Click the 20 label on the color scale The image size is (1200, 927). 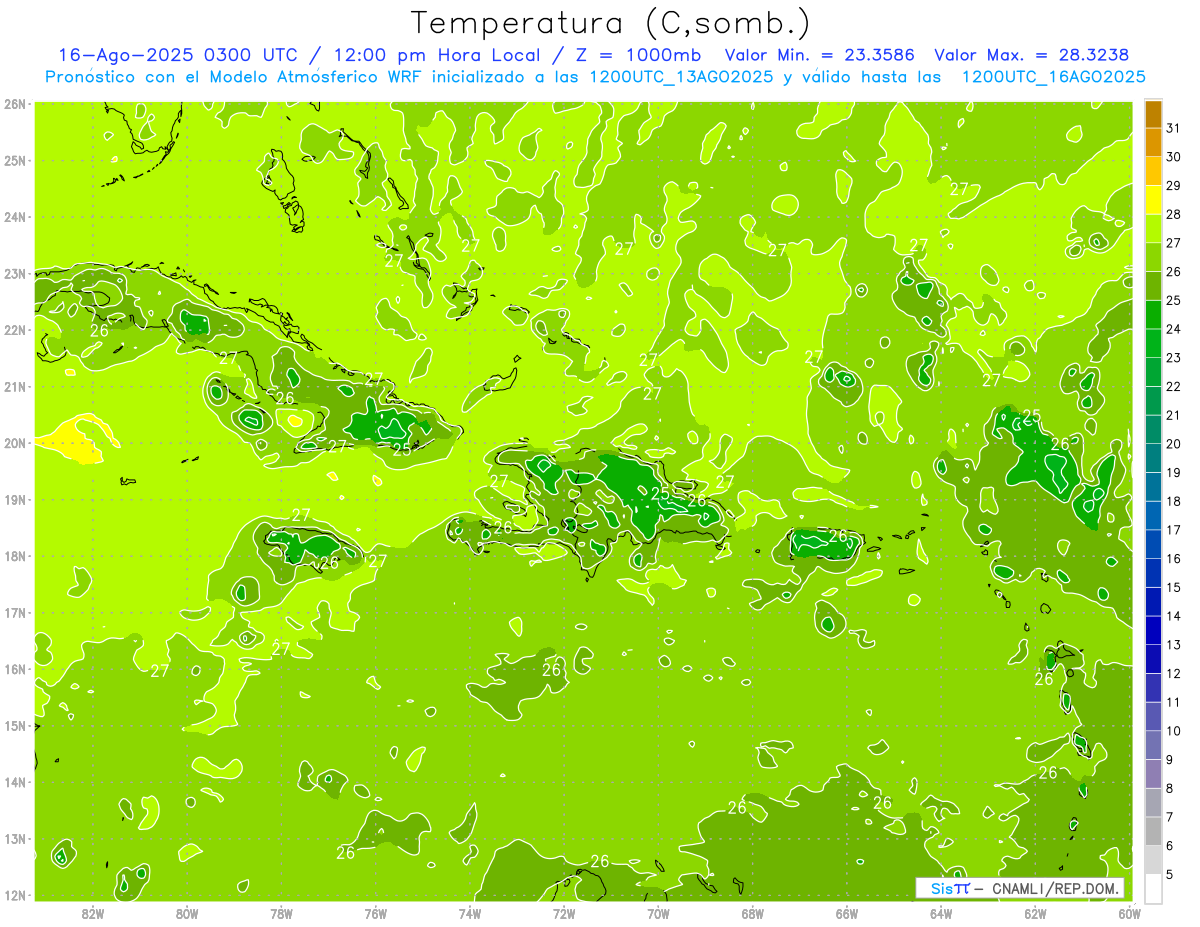pyautogui.click(x=1174, y=444)
